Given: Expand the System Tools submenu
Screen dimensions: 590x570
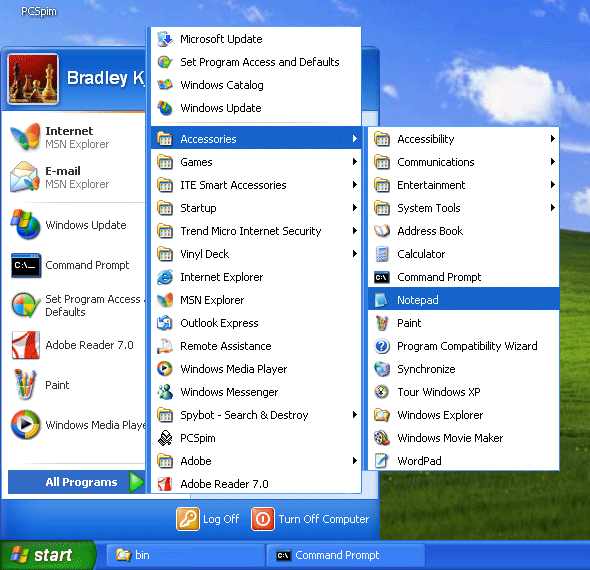Looking at the screenshot, I should click(463, 208).
